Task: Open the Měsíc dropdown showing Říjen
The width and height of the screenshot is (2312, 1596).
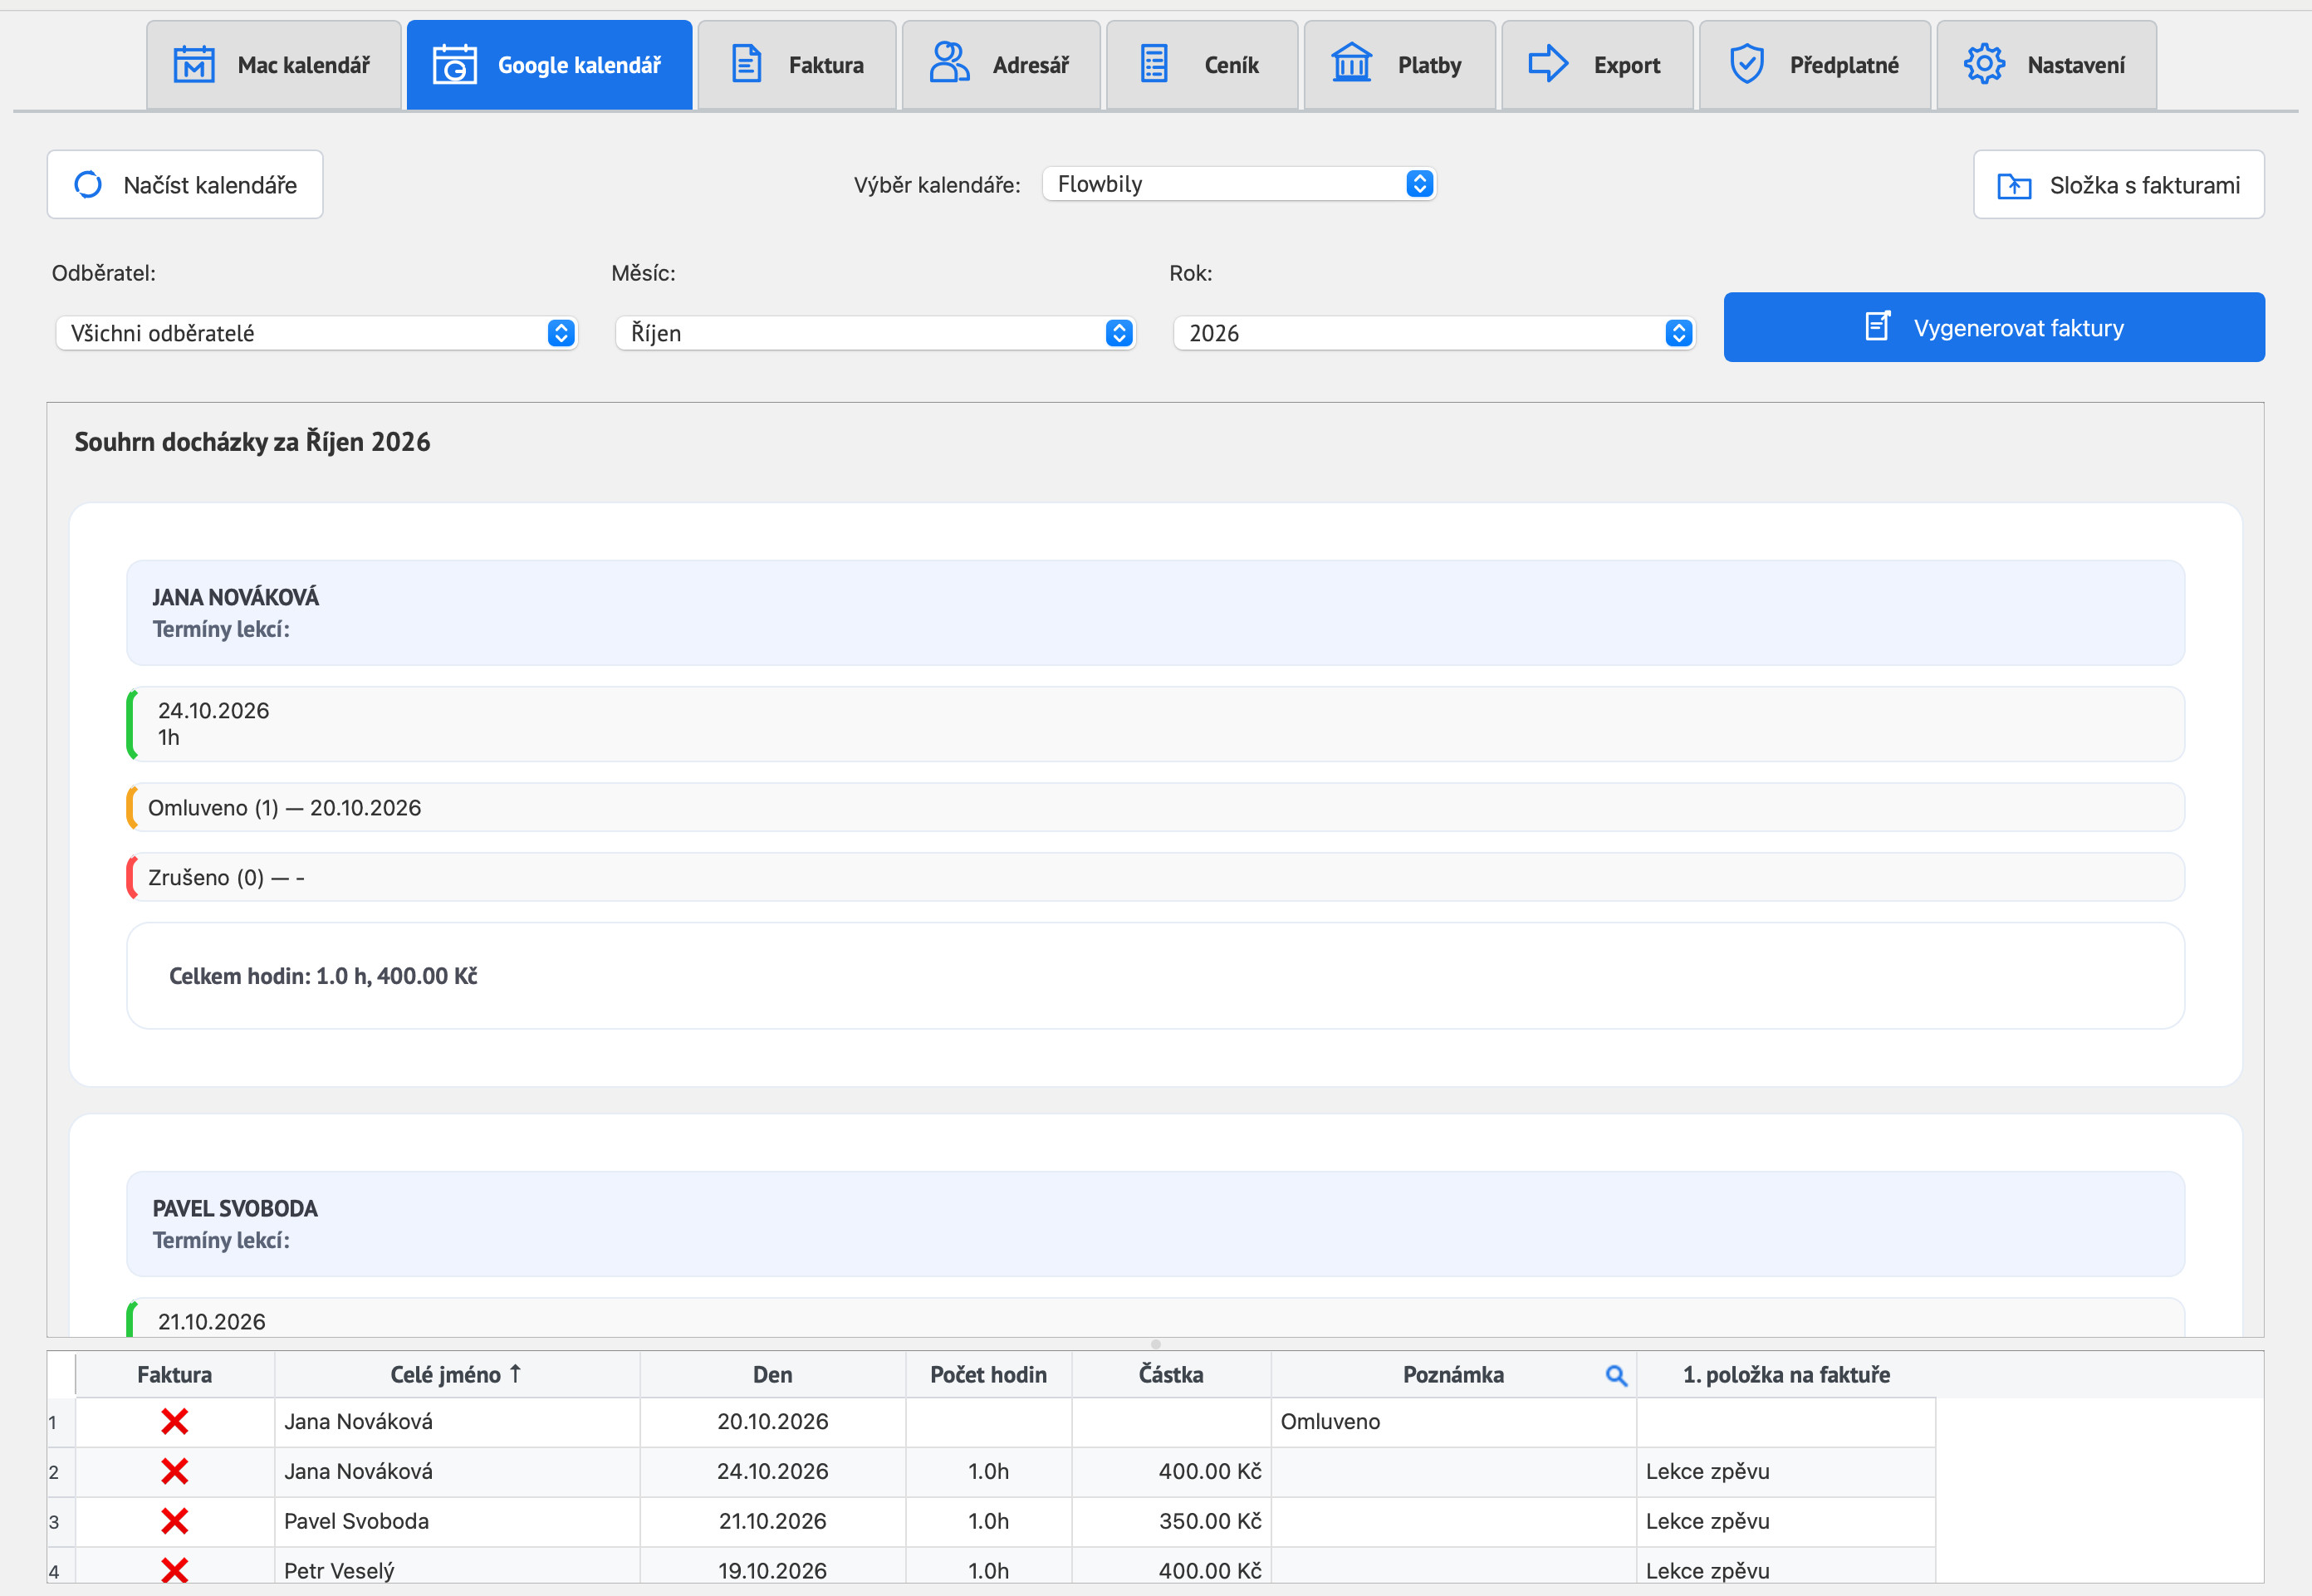Action: (x=875, y=333)
